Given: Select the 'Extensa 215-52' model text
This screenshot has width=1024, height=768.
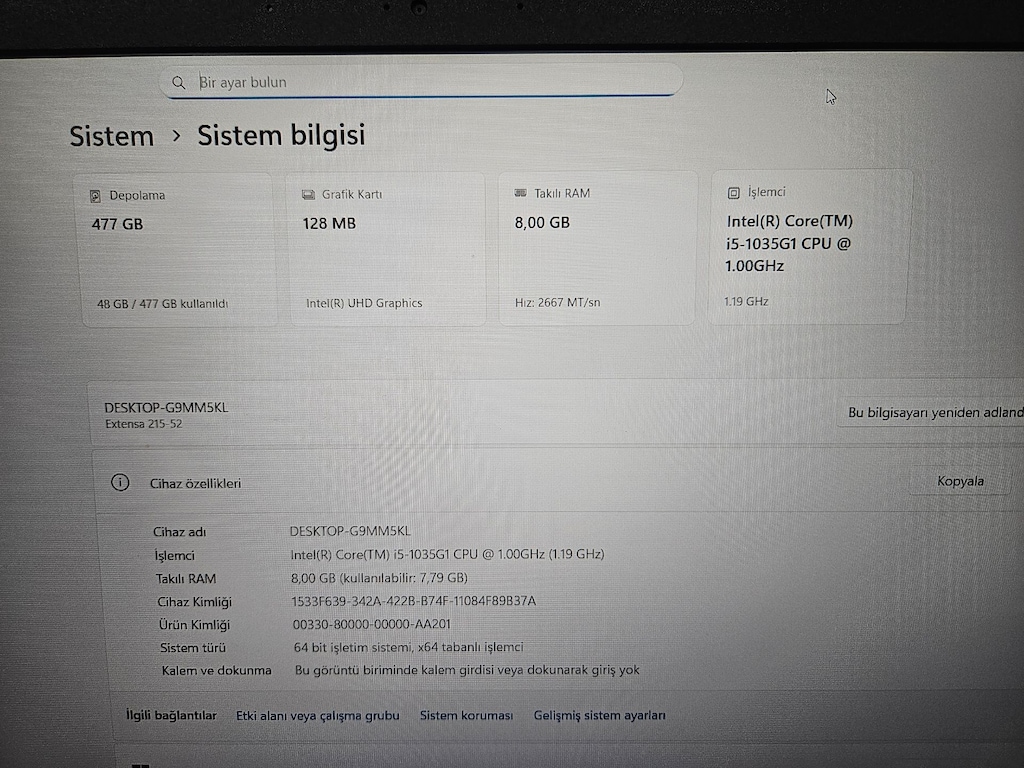Looking at the screenshot, I should pos(144,424).
